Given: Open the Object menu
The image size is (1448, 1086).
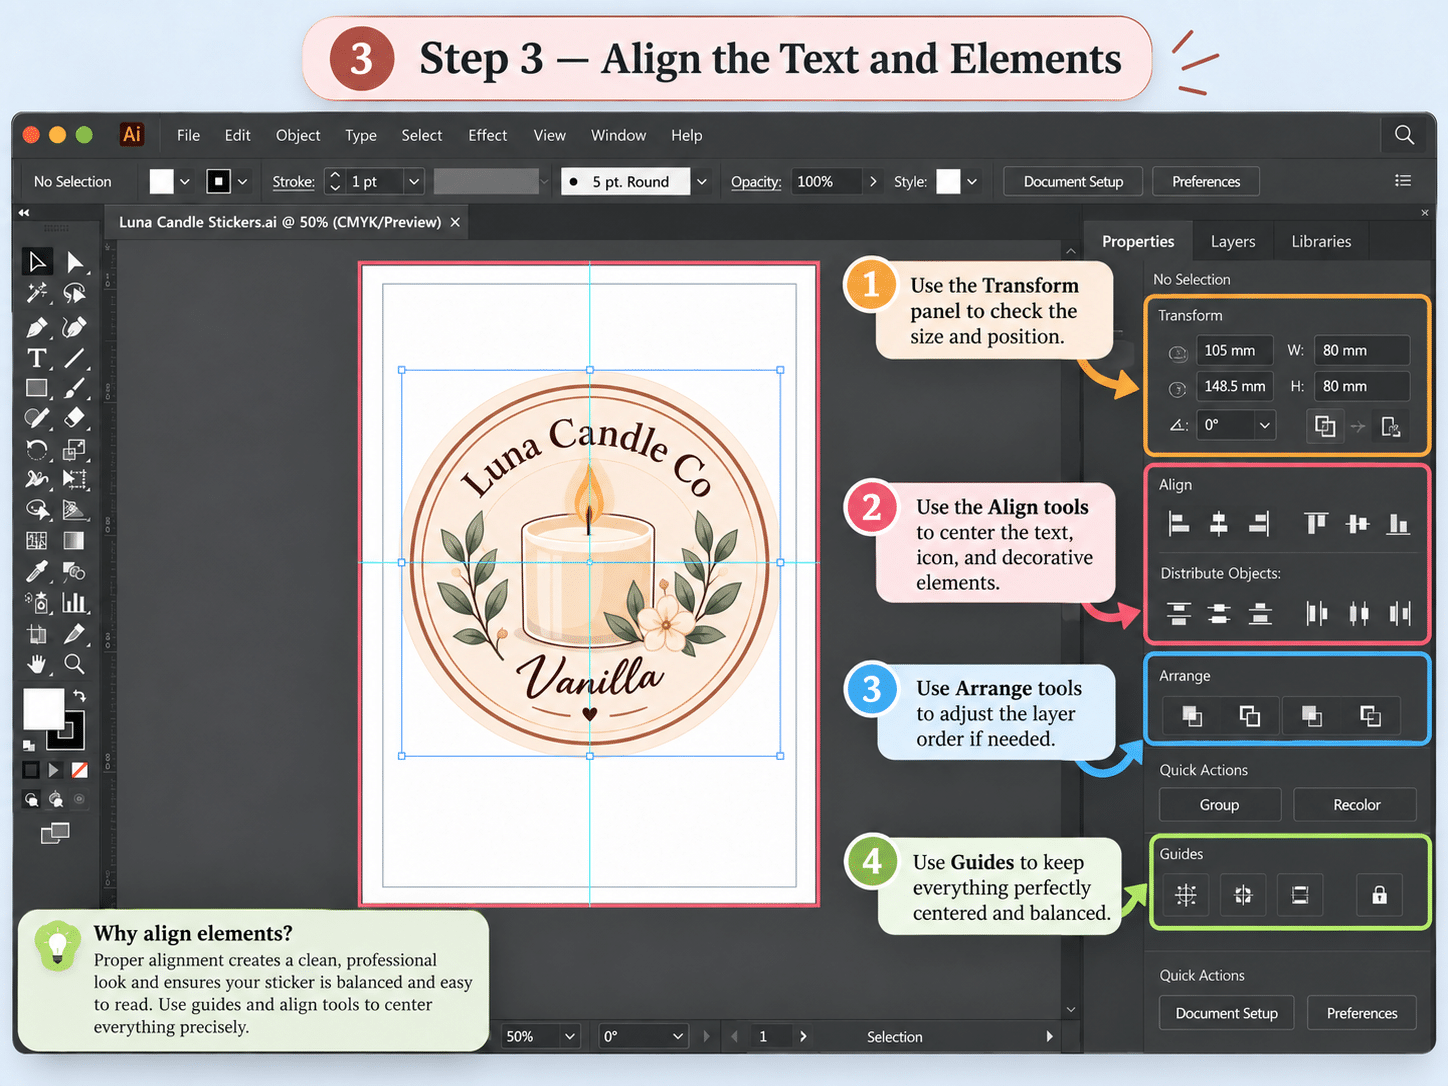Looking at the screenshot, I should (x=298, y=135).
